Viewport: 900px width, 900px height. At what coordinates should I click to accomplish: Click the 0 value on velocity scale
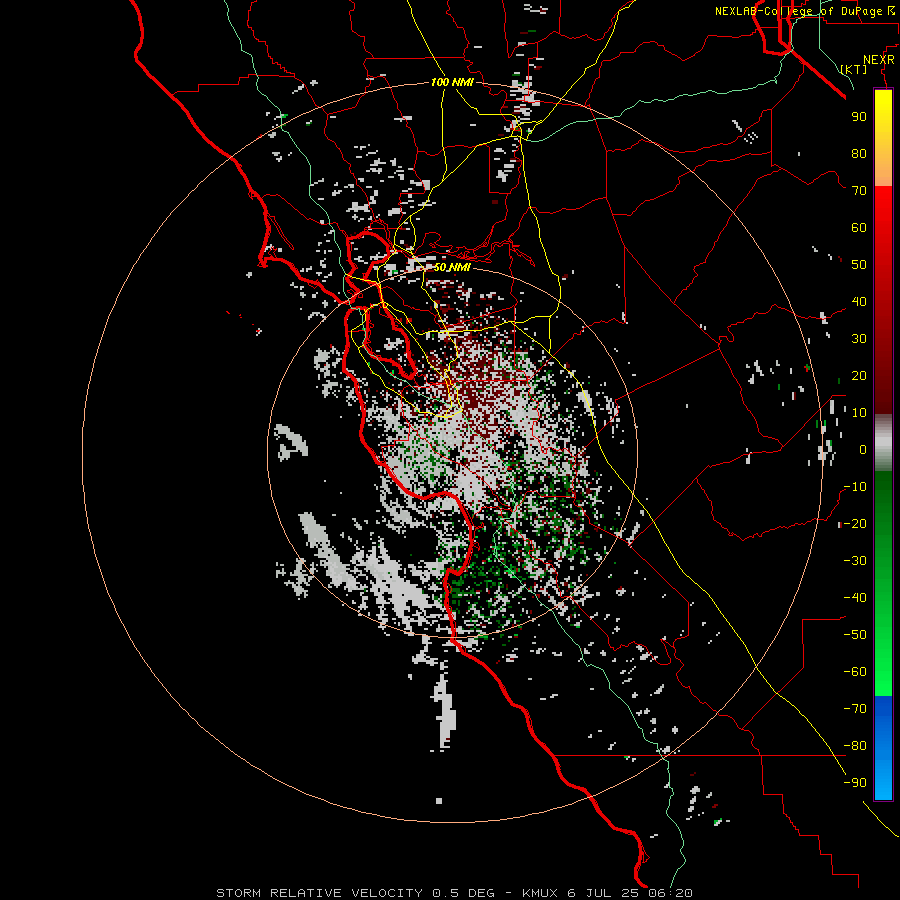click(863, 450)
